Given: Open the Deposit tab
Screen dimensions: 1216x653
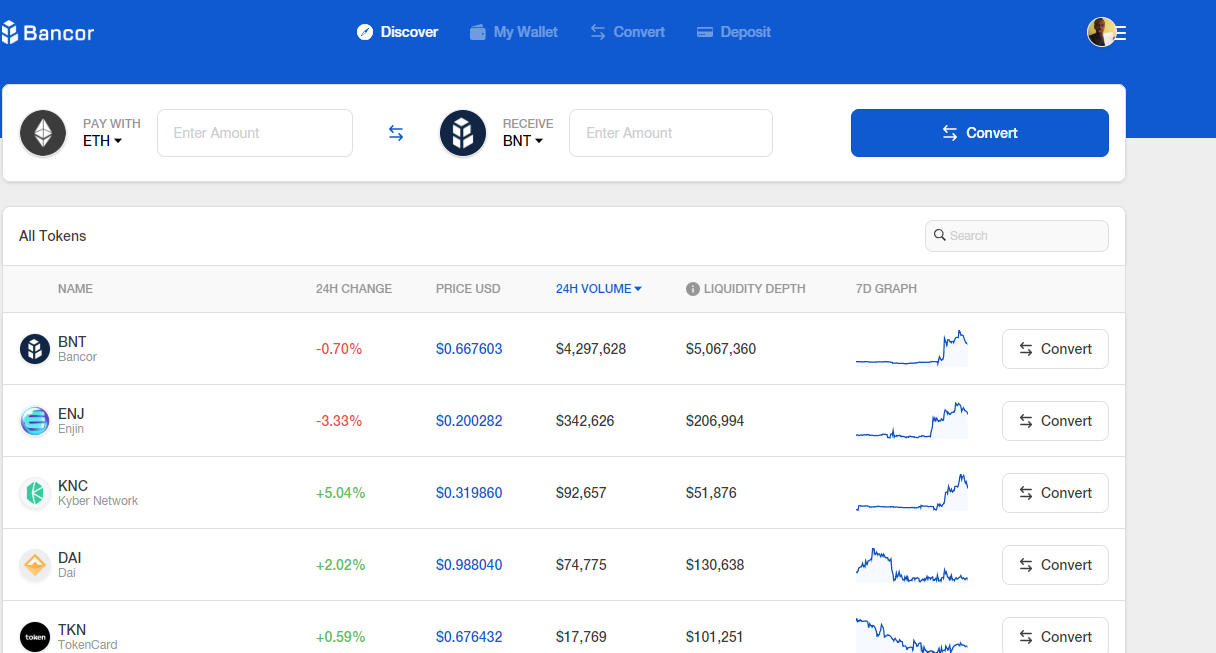Looking at the screenshot, I should [734, 32].
